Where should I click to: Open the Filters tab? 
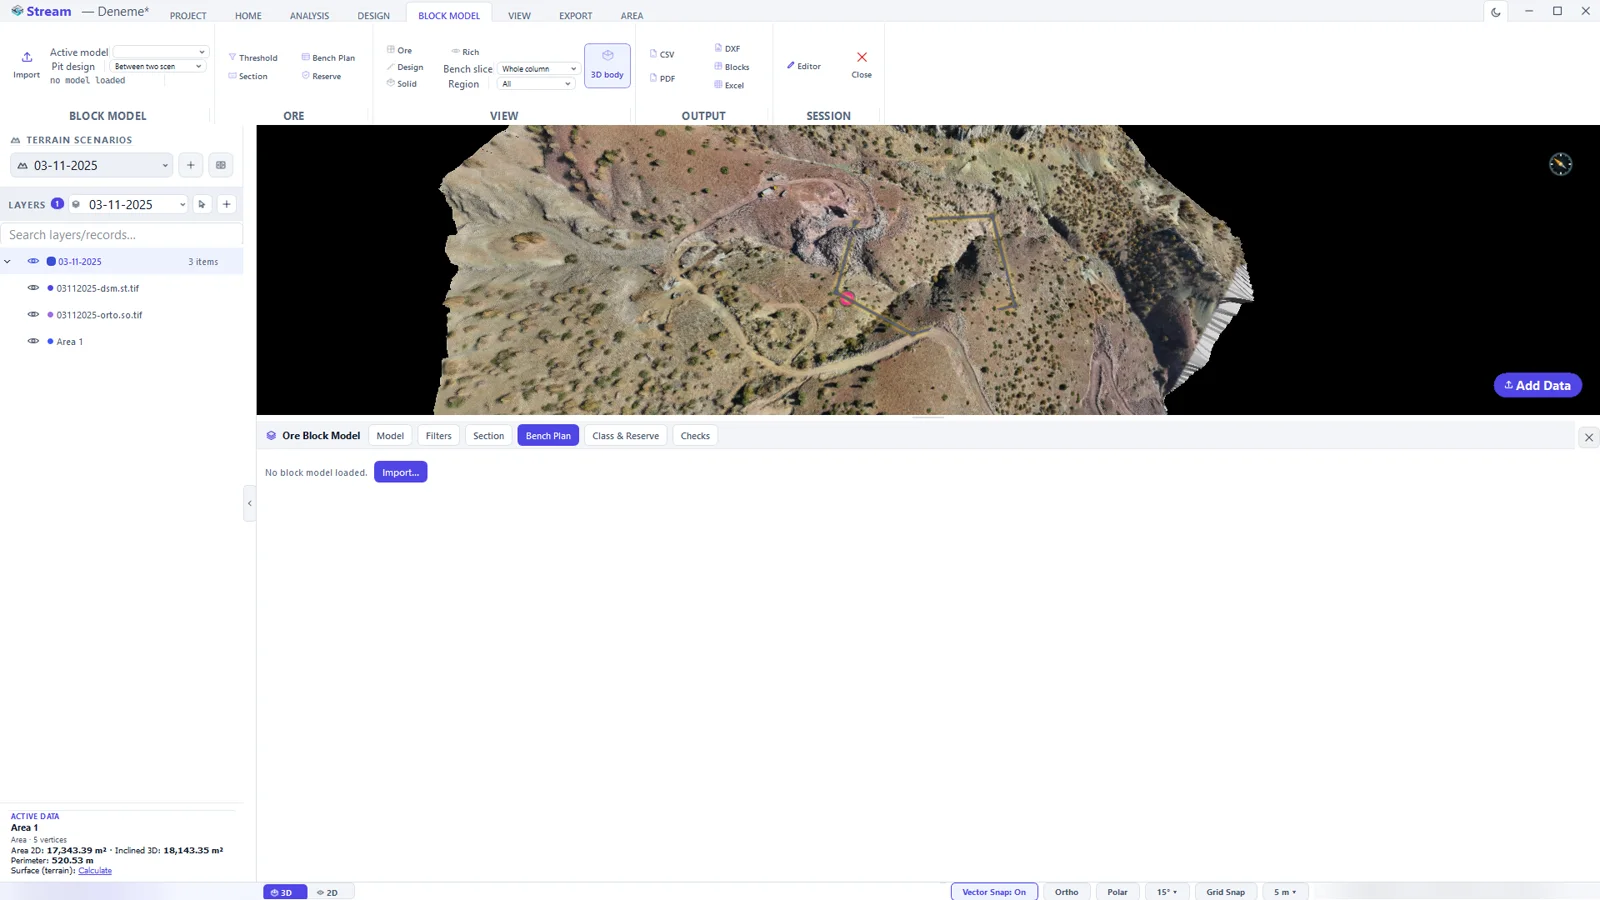[x=438, y=436]
